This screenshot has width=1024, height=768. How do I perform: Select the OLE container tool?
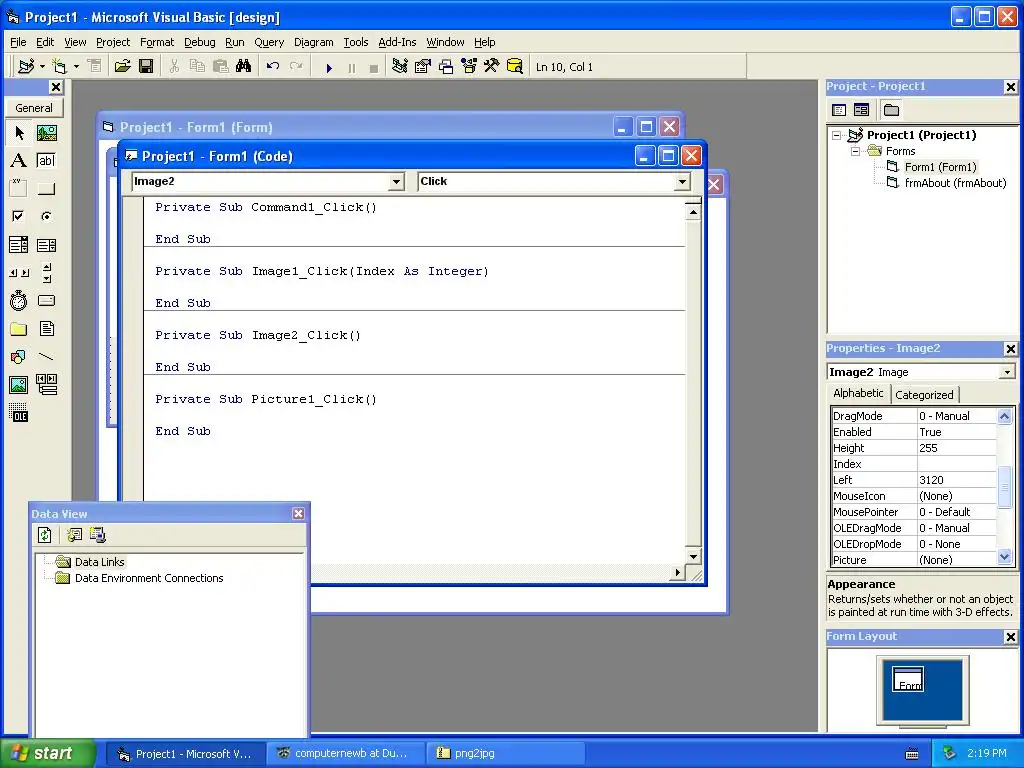tap(19, 413)
